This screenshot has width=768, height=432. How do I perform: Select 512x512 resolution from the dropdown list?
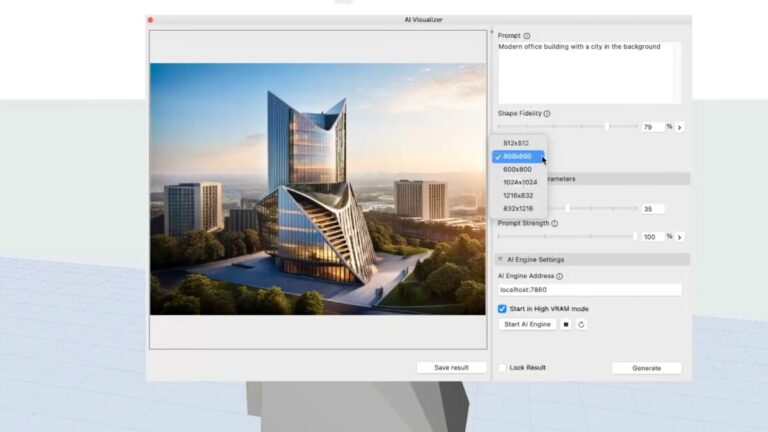(516, 143)
